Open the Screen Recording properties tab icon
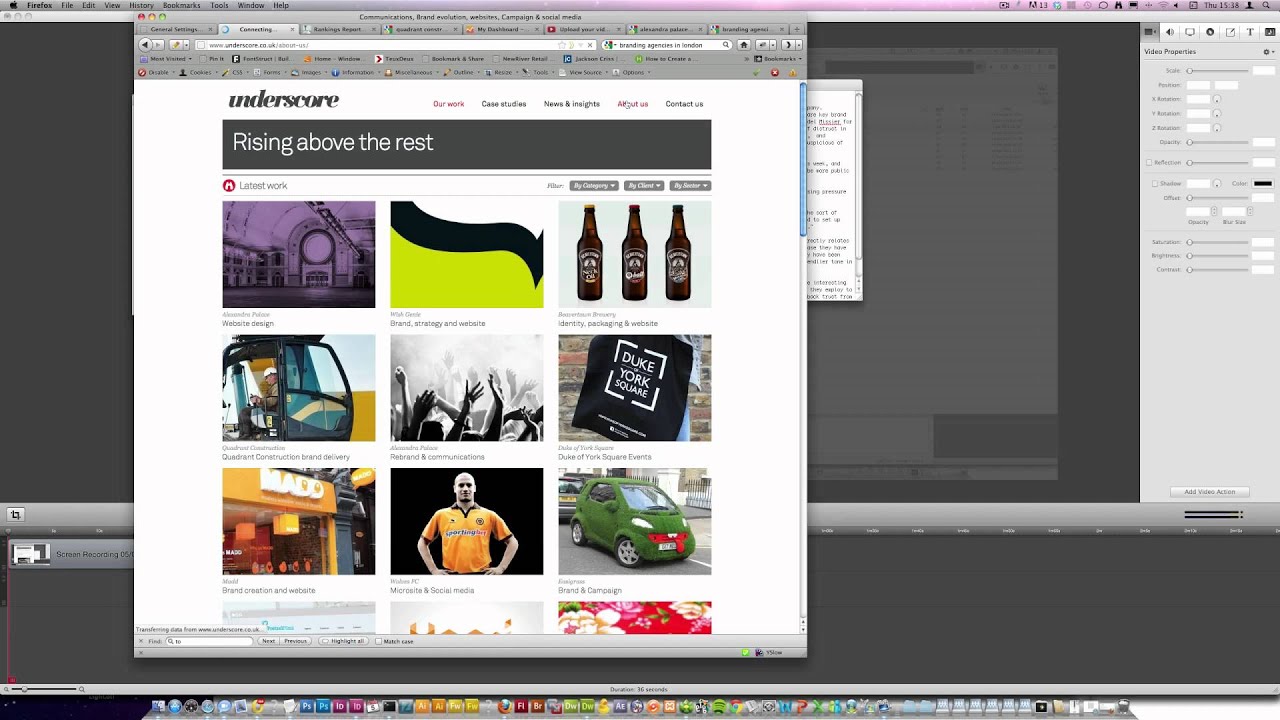This screenshot has height=720, width=1280. 1190,32
